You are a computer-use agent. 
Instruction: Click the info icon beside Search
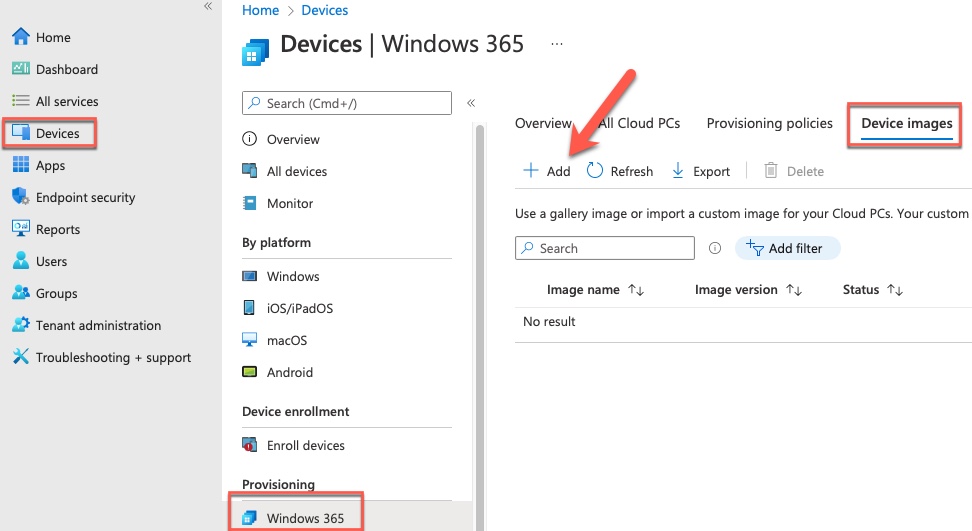pyautogui.click(x=715, y=248)
